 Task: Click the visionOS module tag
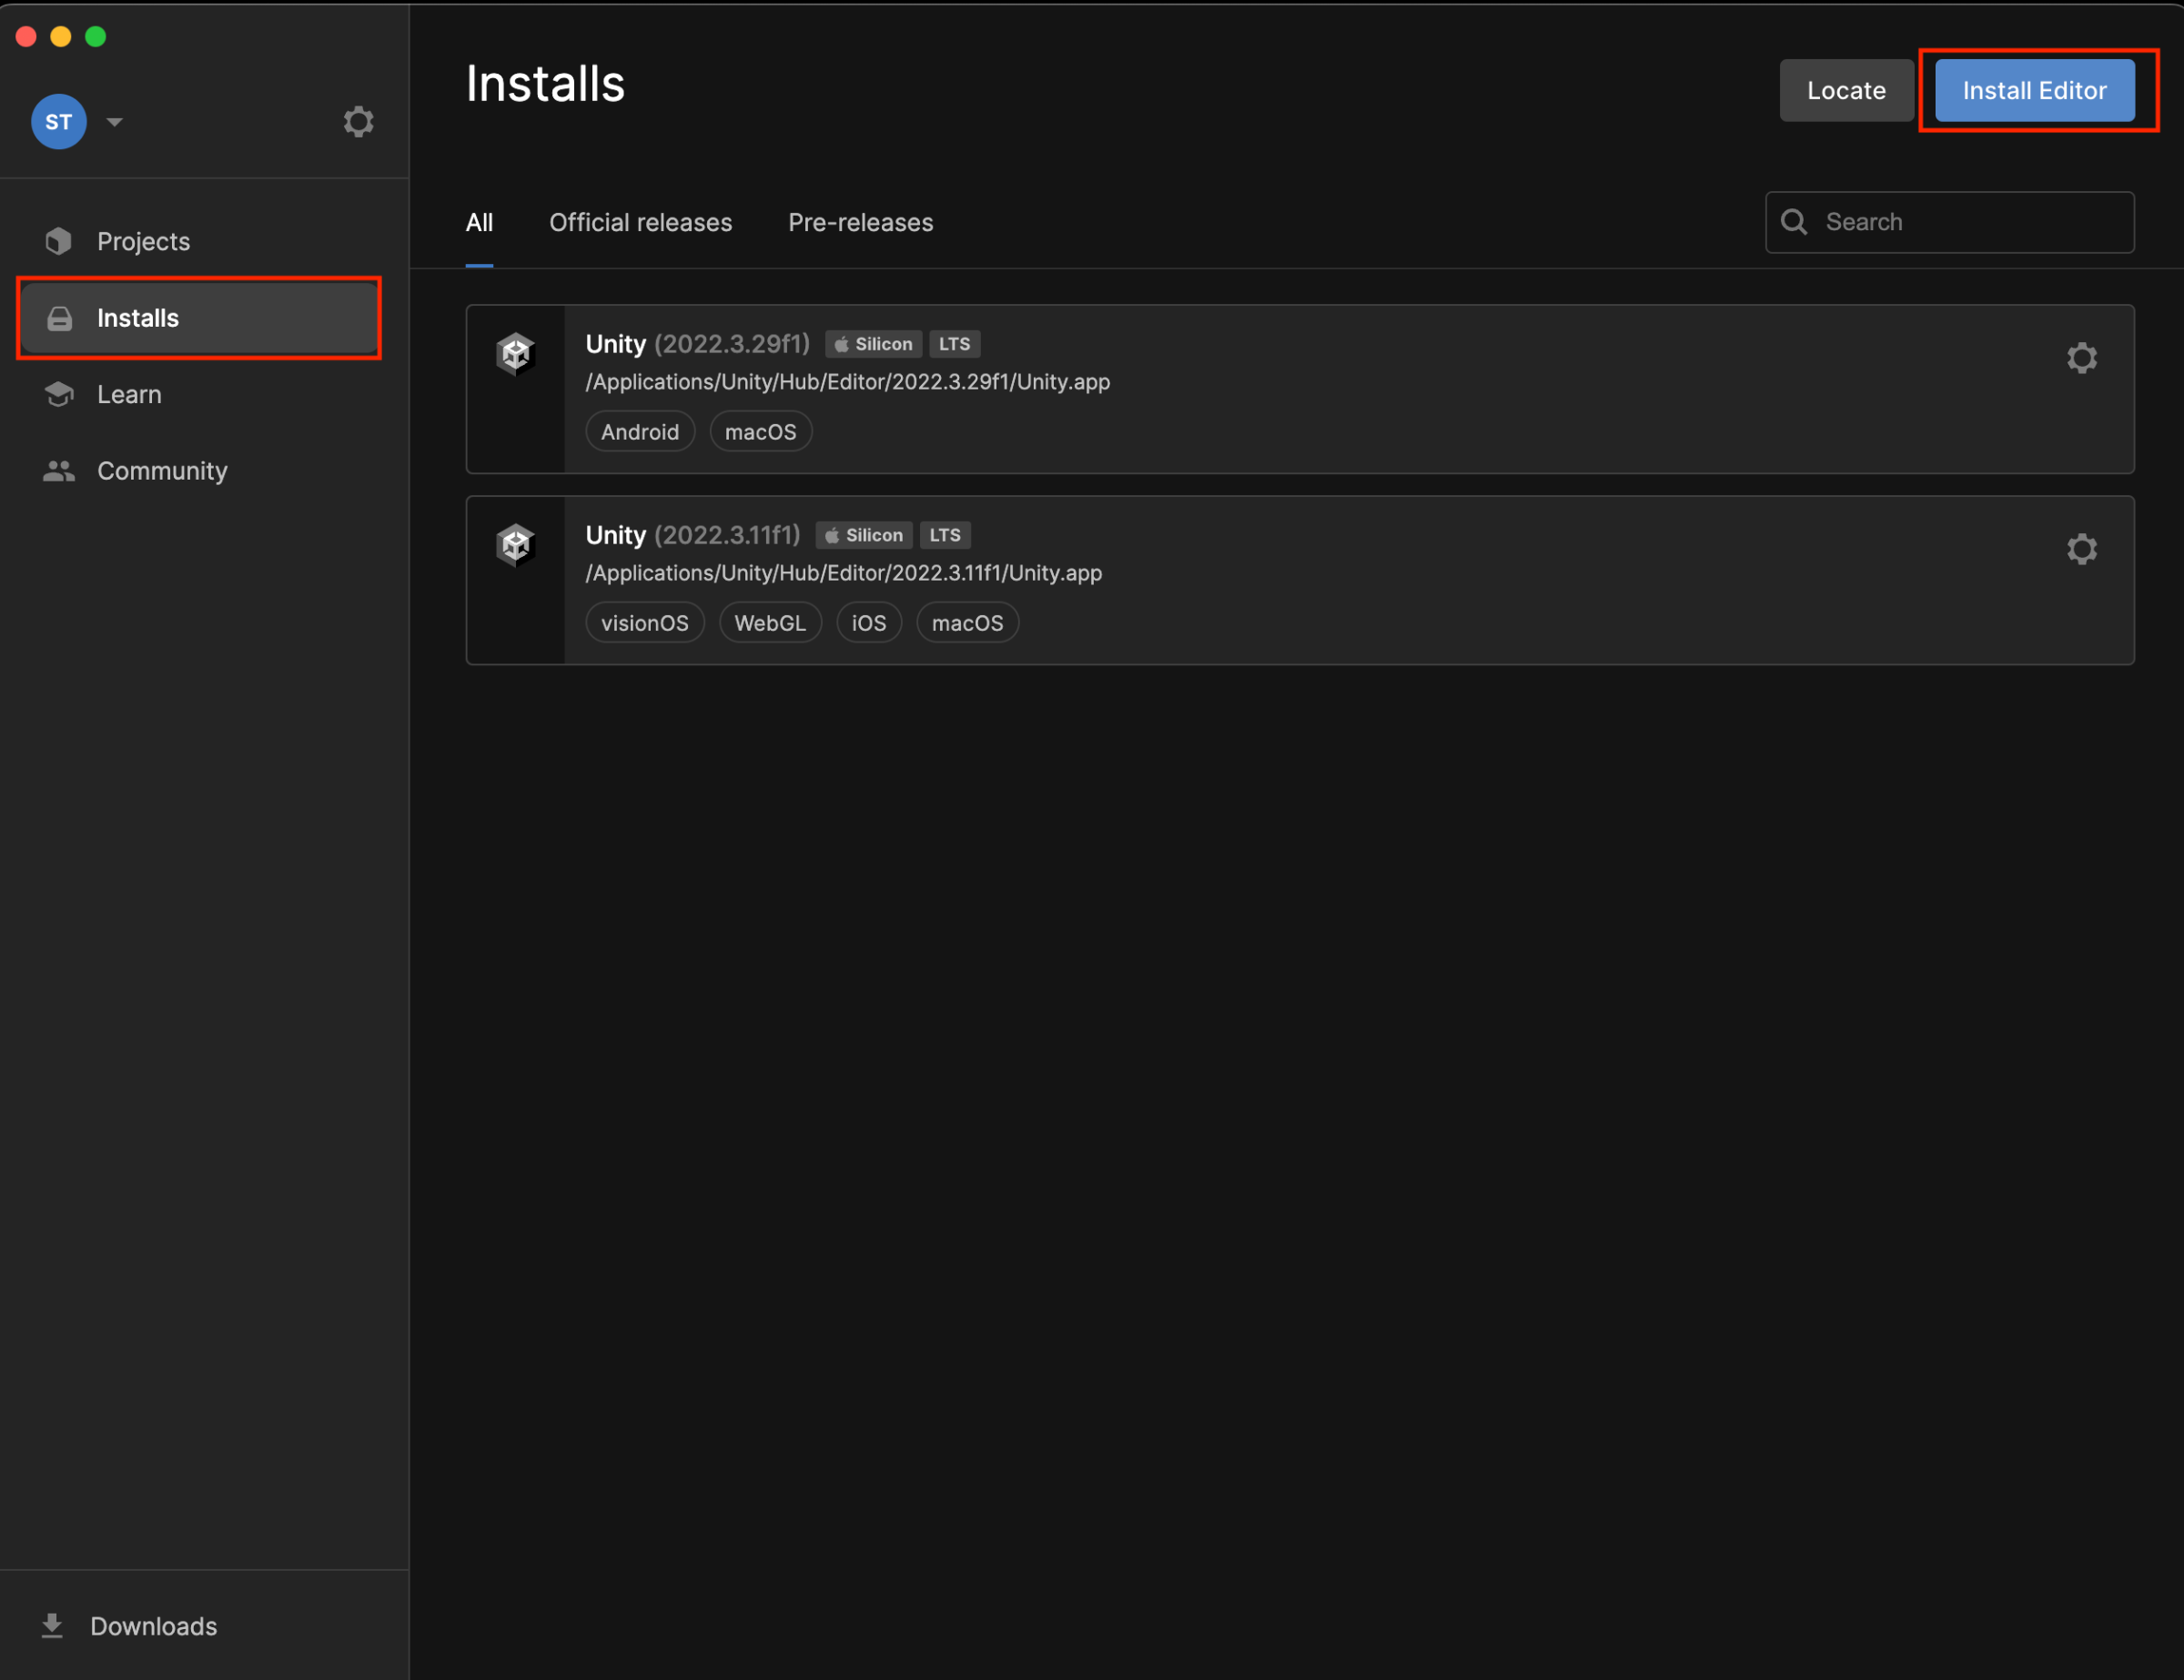pos(645,623)
